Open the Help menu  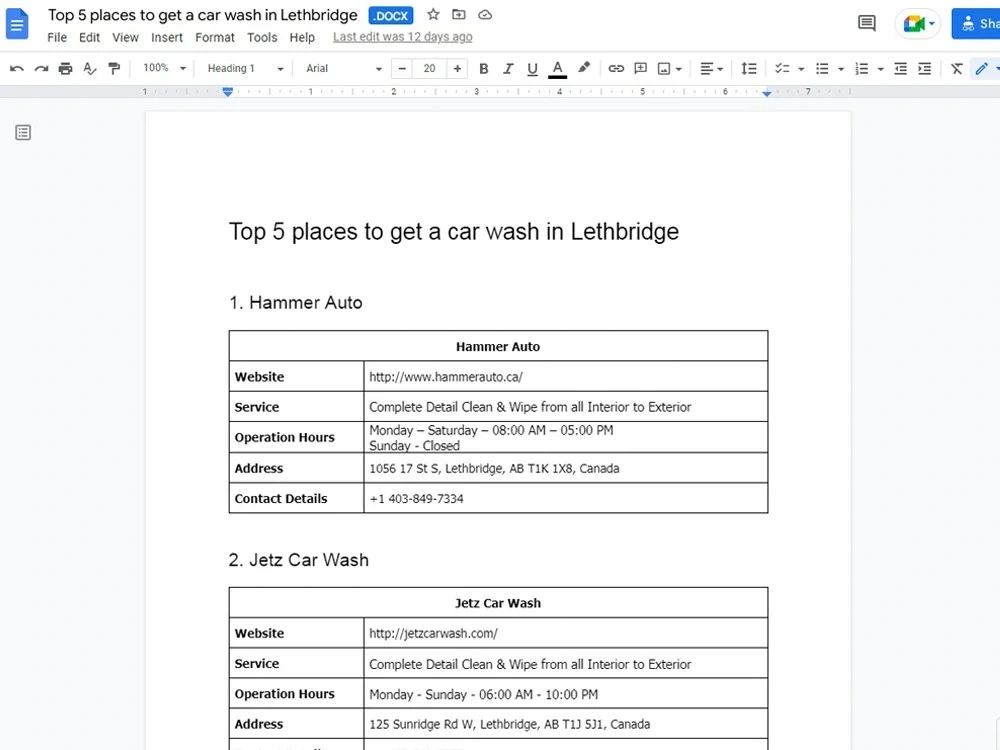[x=302, y=38]
